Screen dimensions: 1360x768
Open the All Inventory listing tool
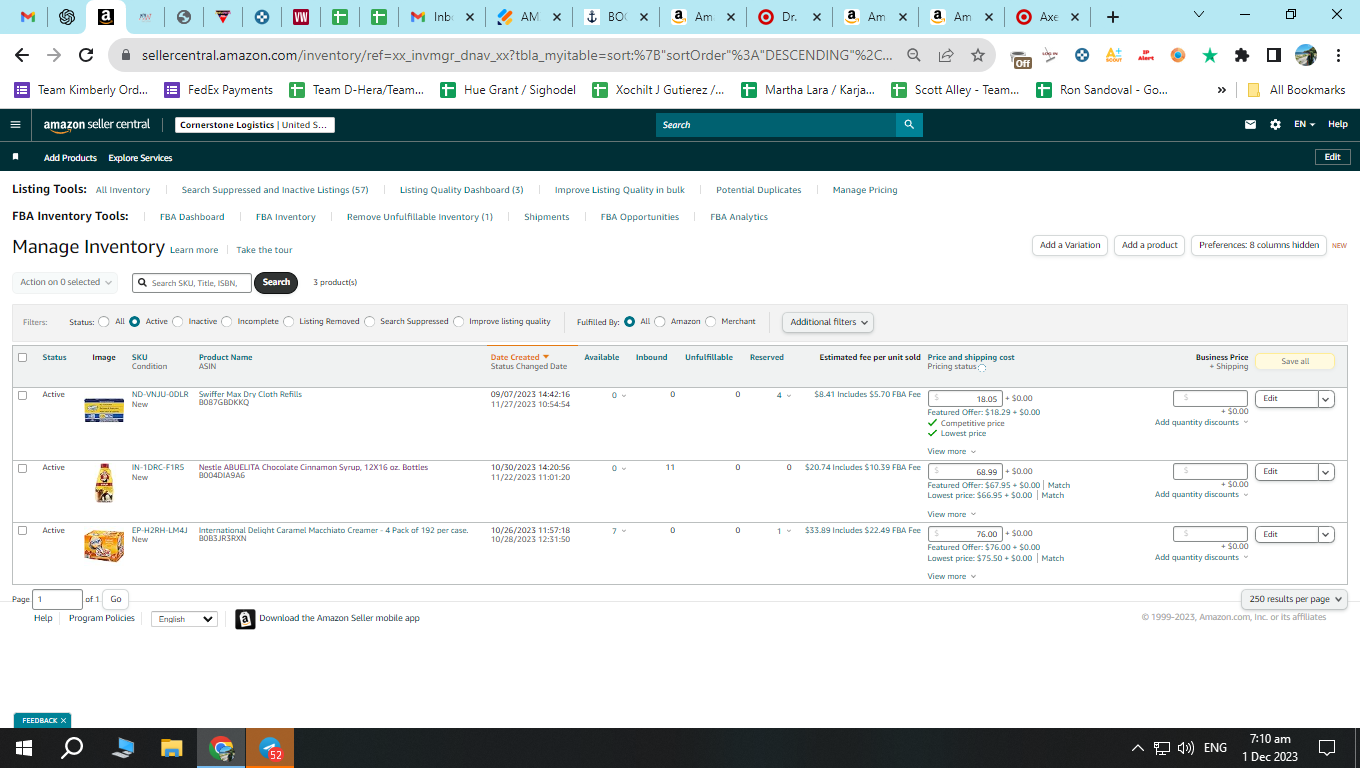123,190
